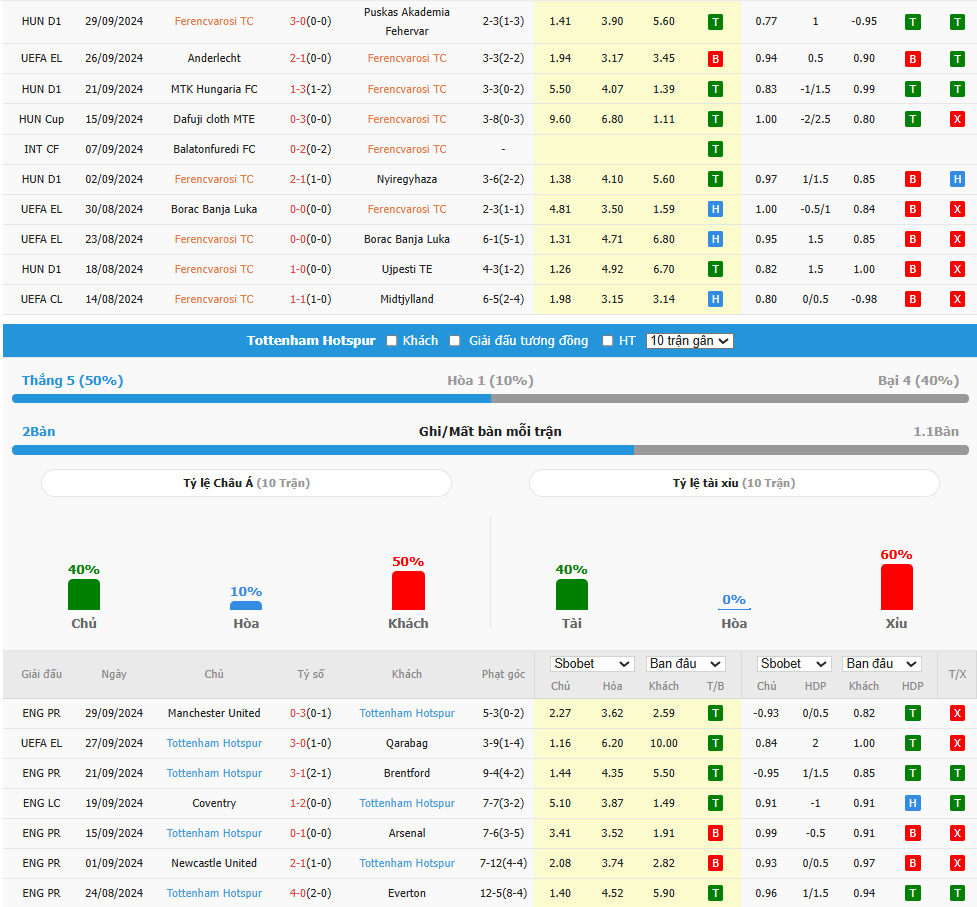Click red X badge in Newcastle United row
977x907 pixels.
click(958, 863)
